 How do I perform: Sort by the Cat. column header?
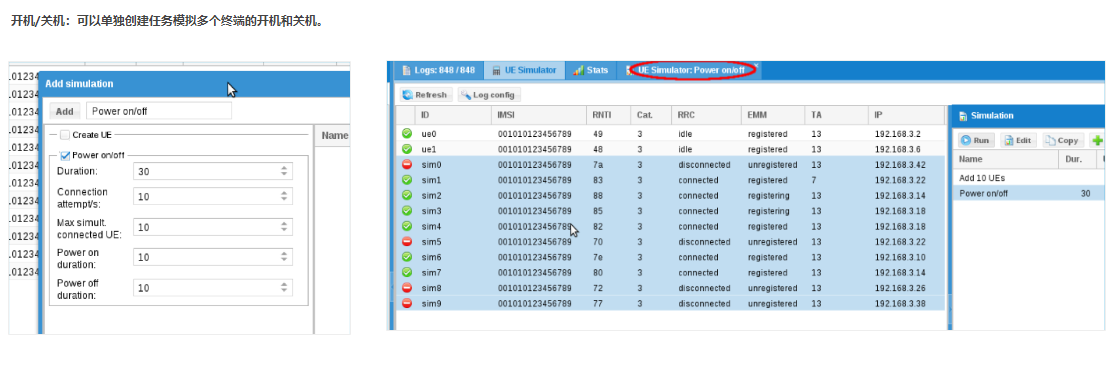pyautogui.click(x=651, y=115)
